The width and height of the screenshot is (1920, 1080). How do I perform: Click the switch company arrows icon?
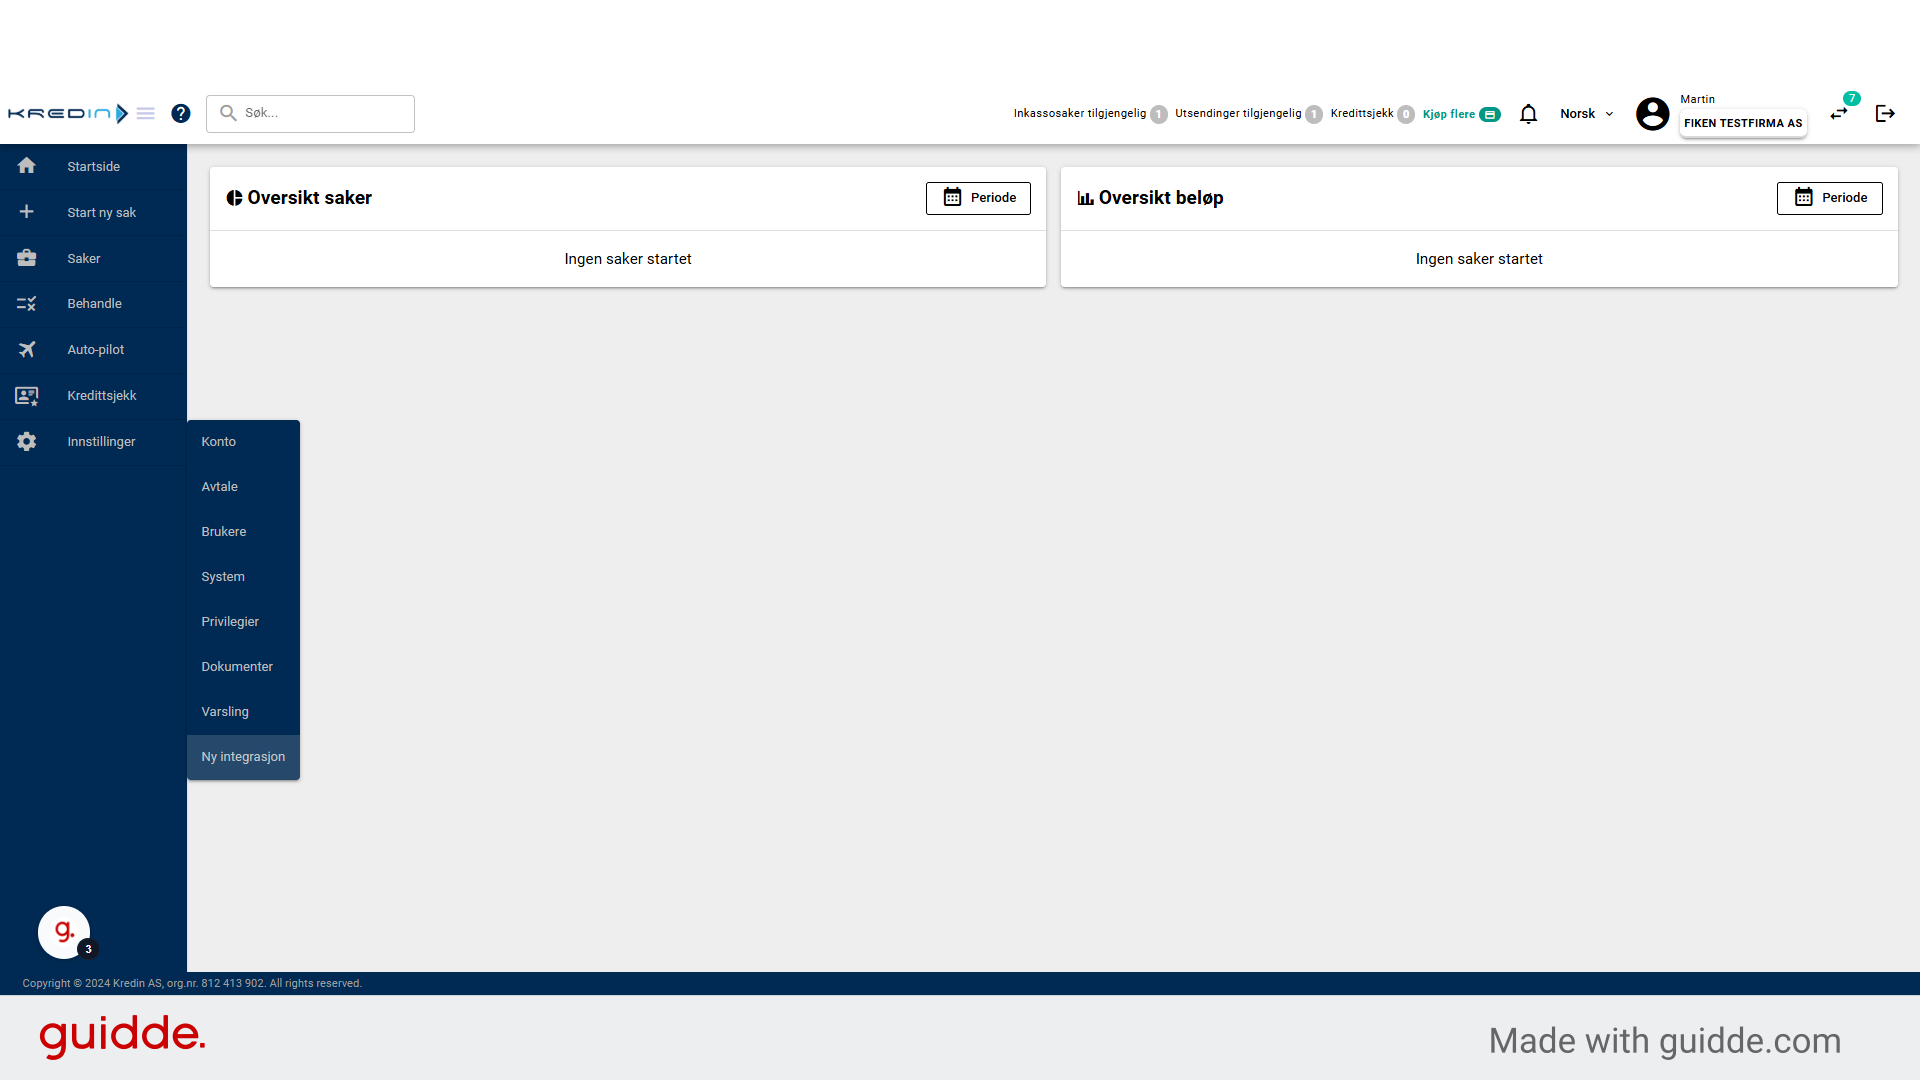pyautogui.click(x=1839, y=114)
